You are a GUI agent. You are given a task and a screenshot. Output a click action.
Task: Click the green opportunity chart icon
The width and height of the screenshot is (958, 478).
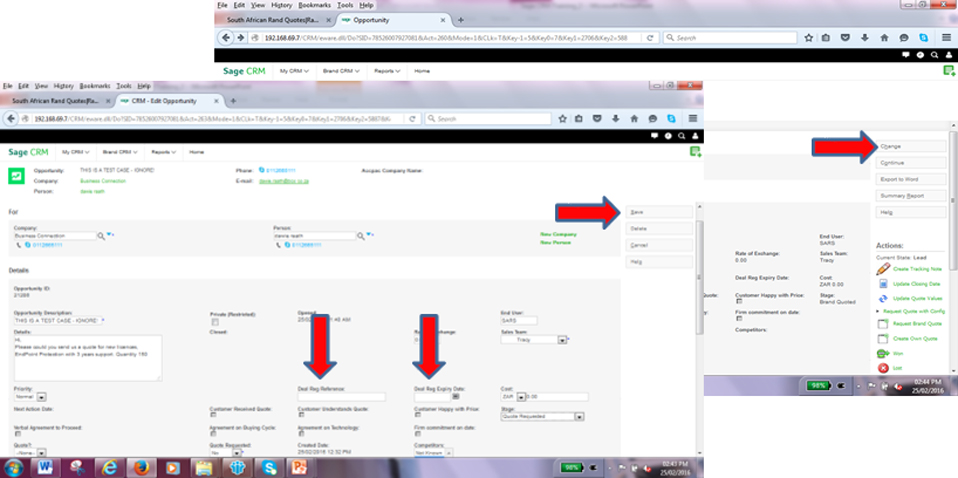click(16, 175)
